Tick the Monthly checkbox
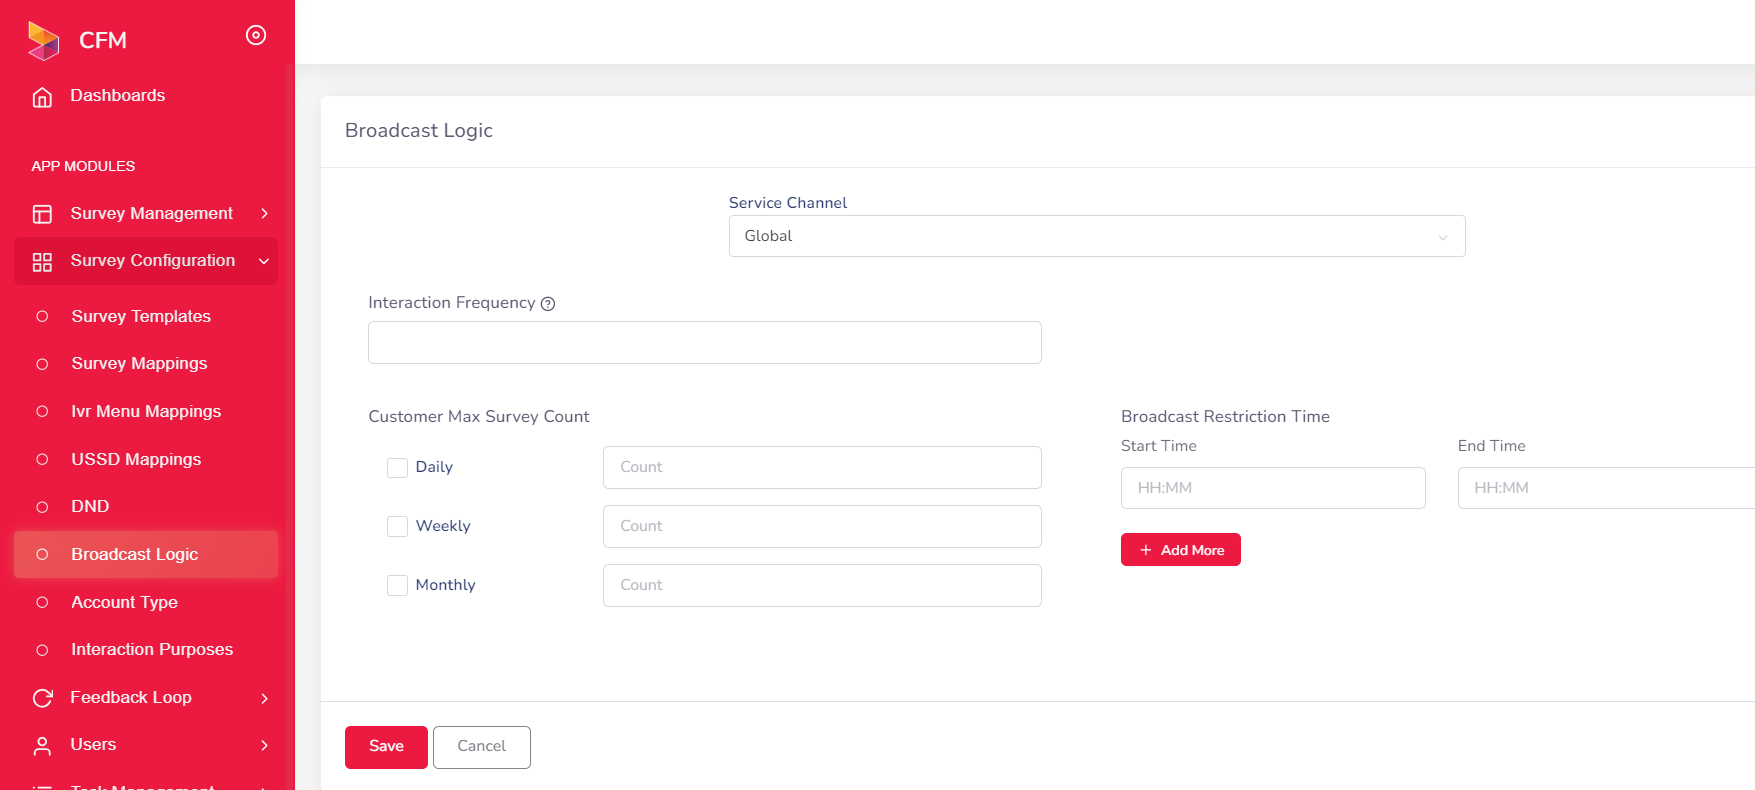 [x=397, y=586]
